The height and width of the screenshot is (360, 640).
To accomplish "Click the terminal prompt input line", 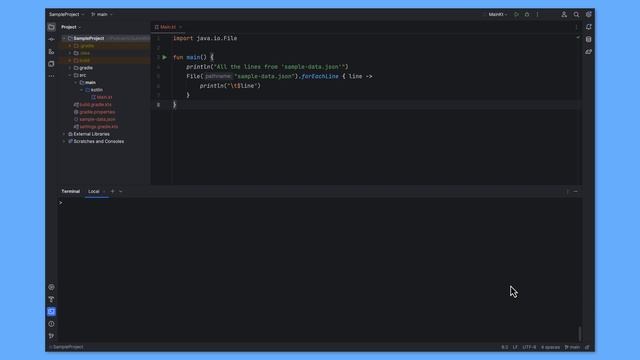I will coord(320,203).
